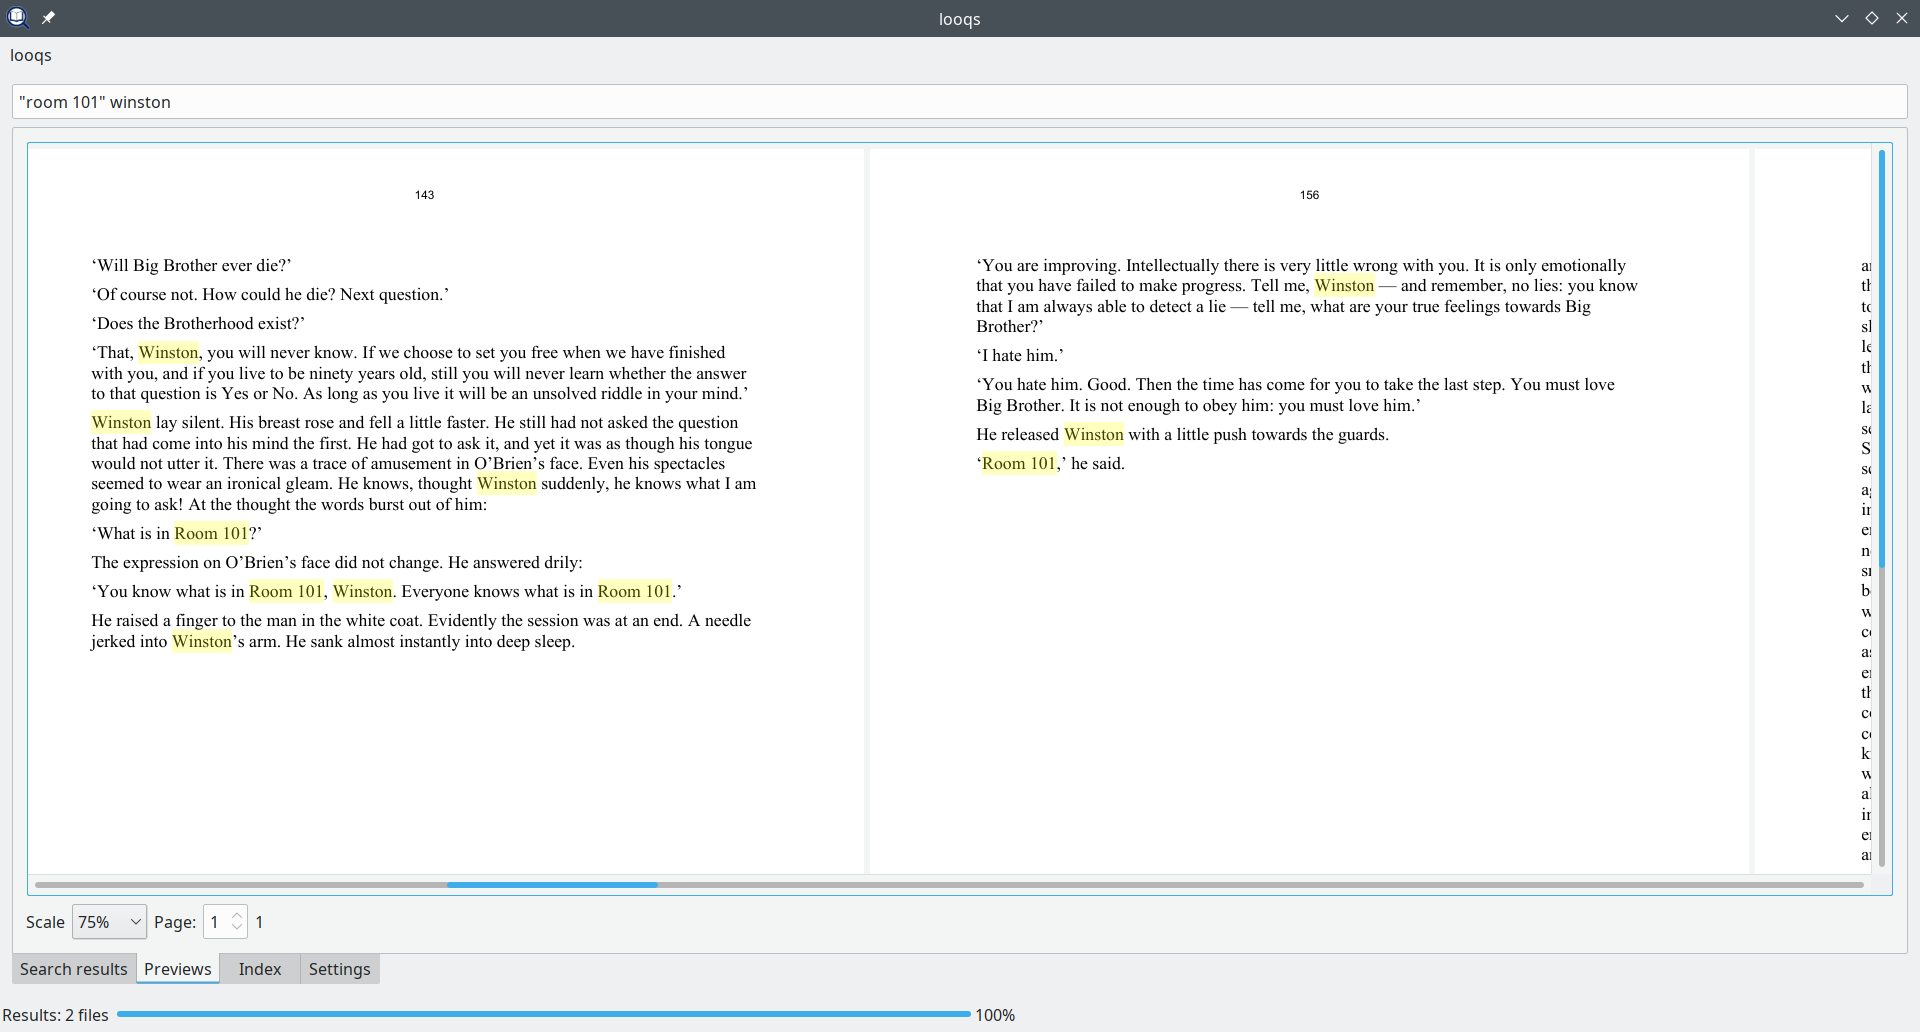Click the 'Page:' label
Screen dimensions: 1920x1032
(175, 922)
